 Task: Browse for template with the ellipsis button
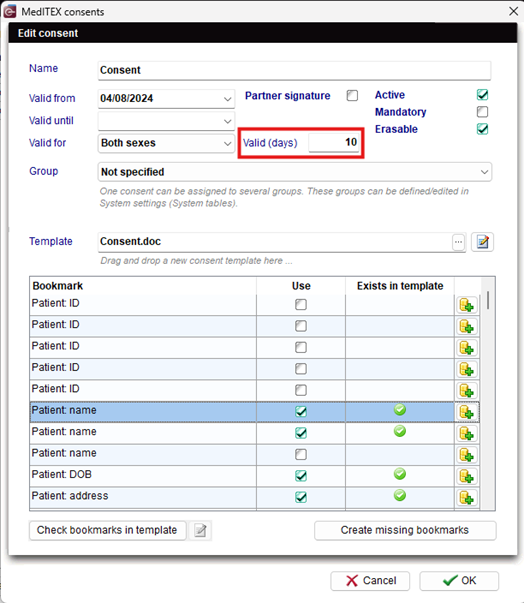click(x=458, y=242)
